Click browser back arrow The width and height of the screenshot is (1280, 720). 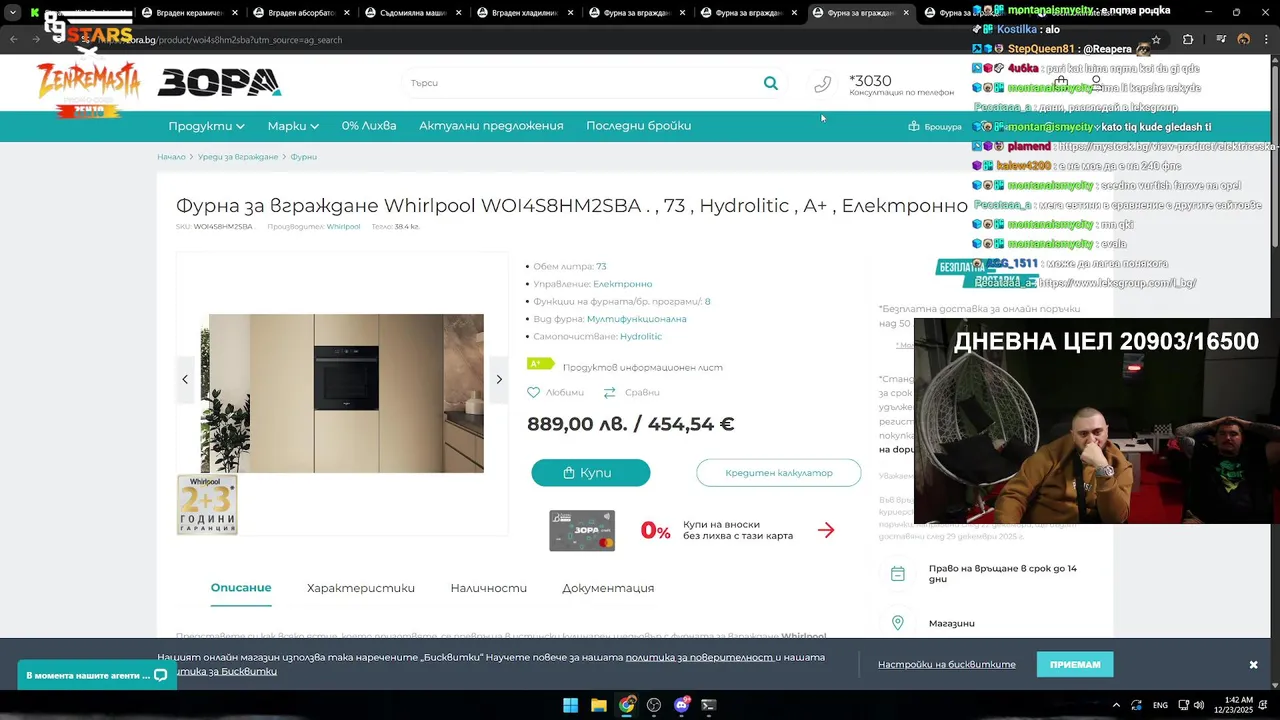click(13, 40)
